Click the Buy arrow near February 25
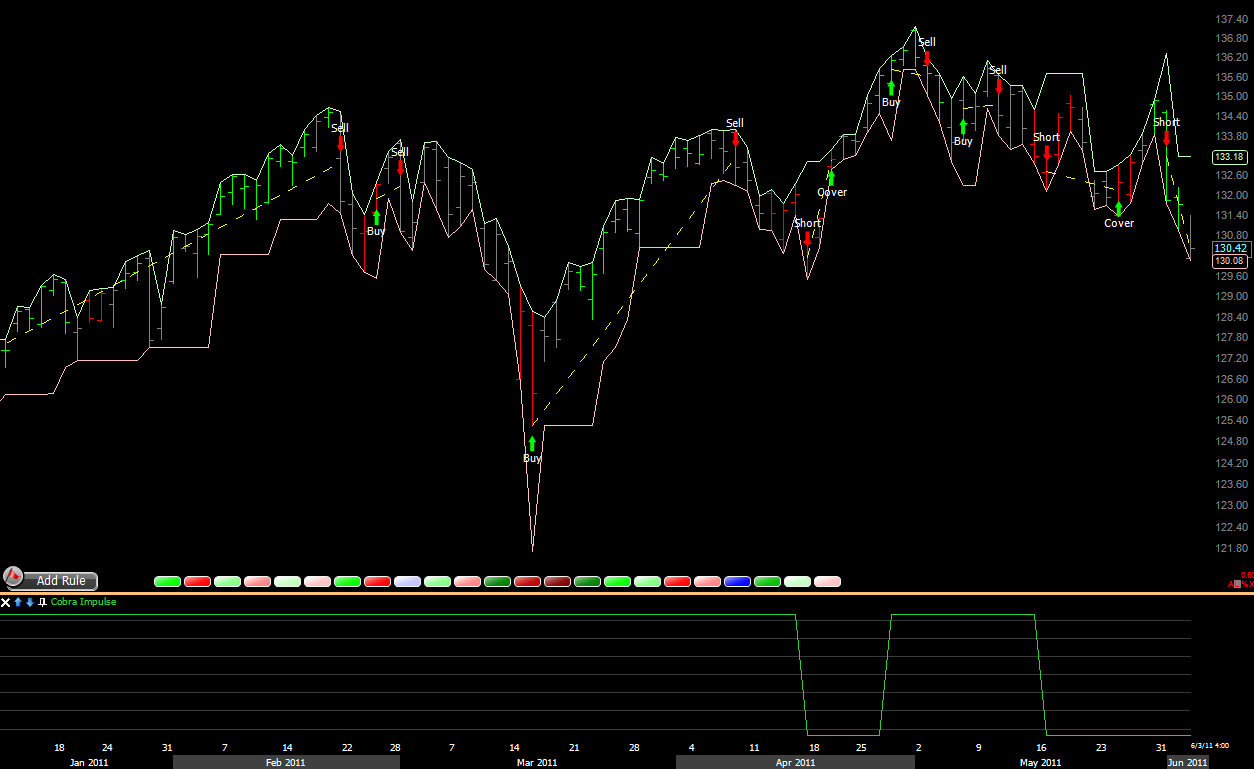Viewport: 1254px width, 769px height. (x=376, y=216)
